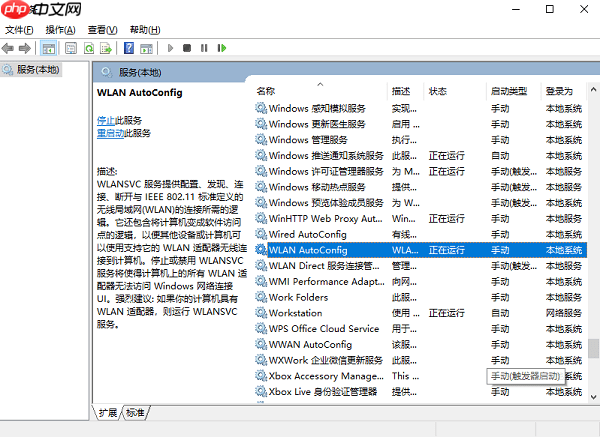
Task: Toggle the show/hide console tree icon
Action: [49, 48]
